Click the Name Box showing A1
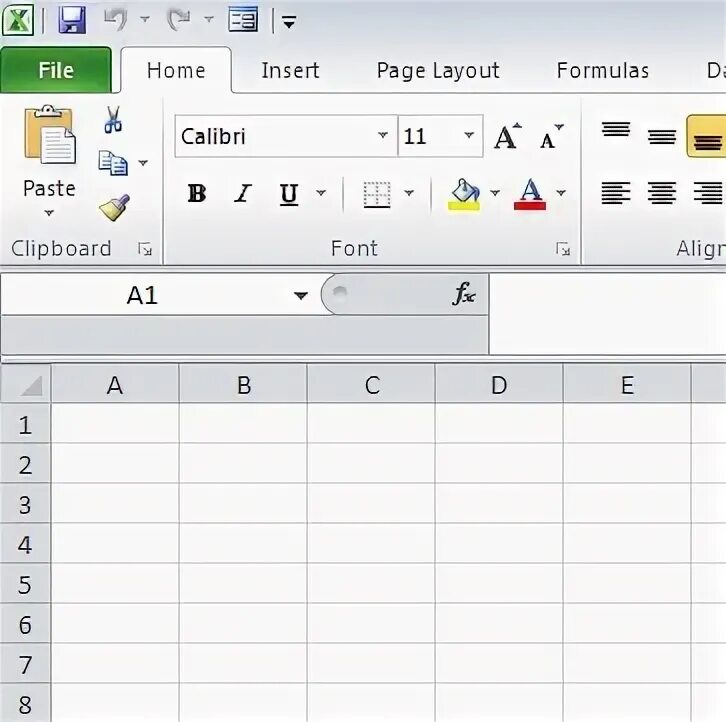Screen dimensions: 726x722 [143, 295]
